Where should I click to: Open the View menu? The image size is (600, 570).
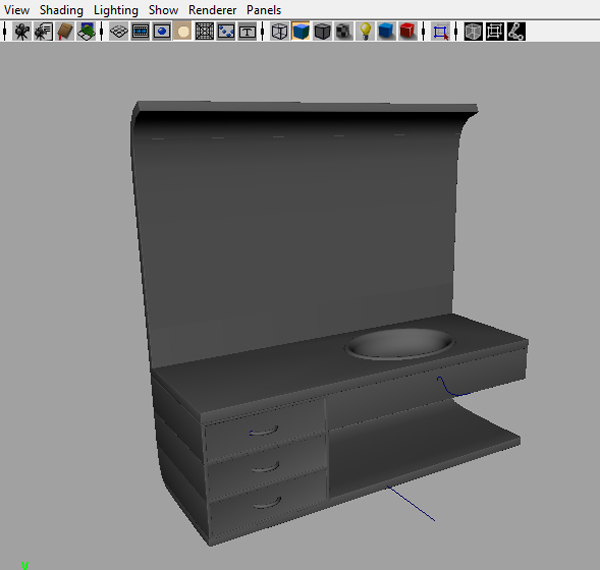[x=16, y=10]
